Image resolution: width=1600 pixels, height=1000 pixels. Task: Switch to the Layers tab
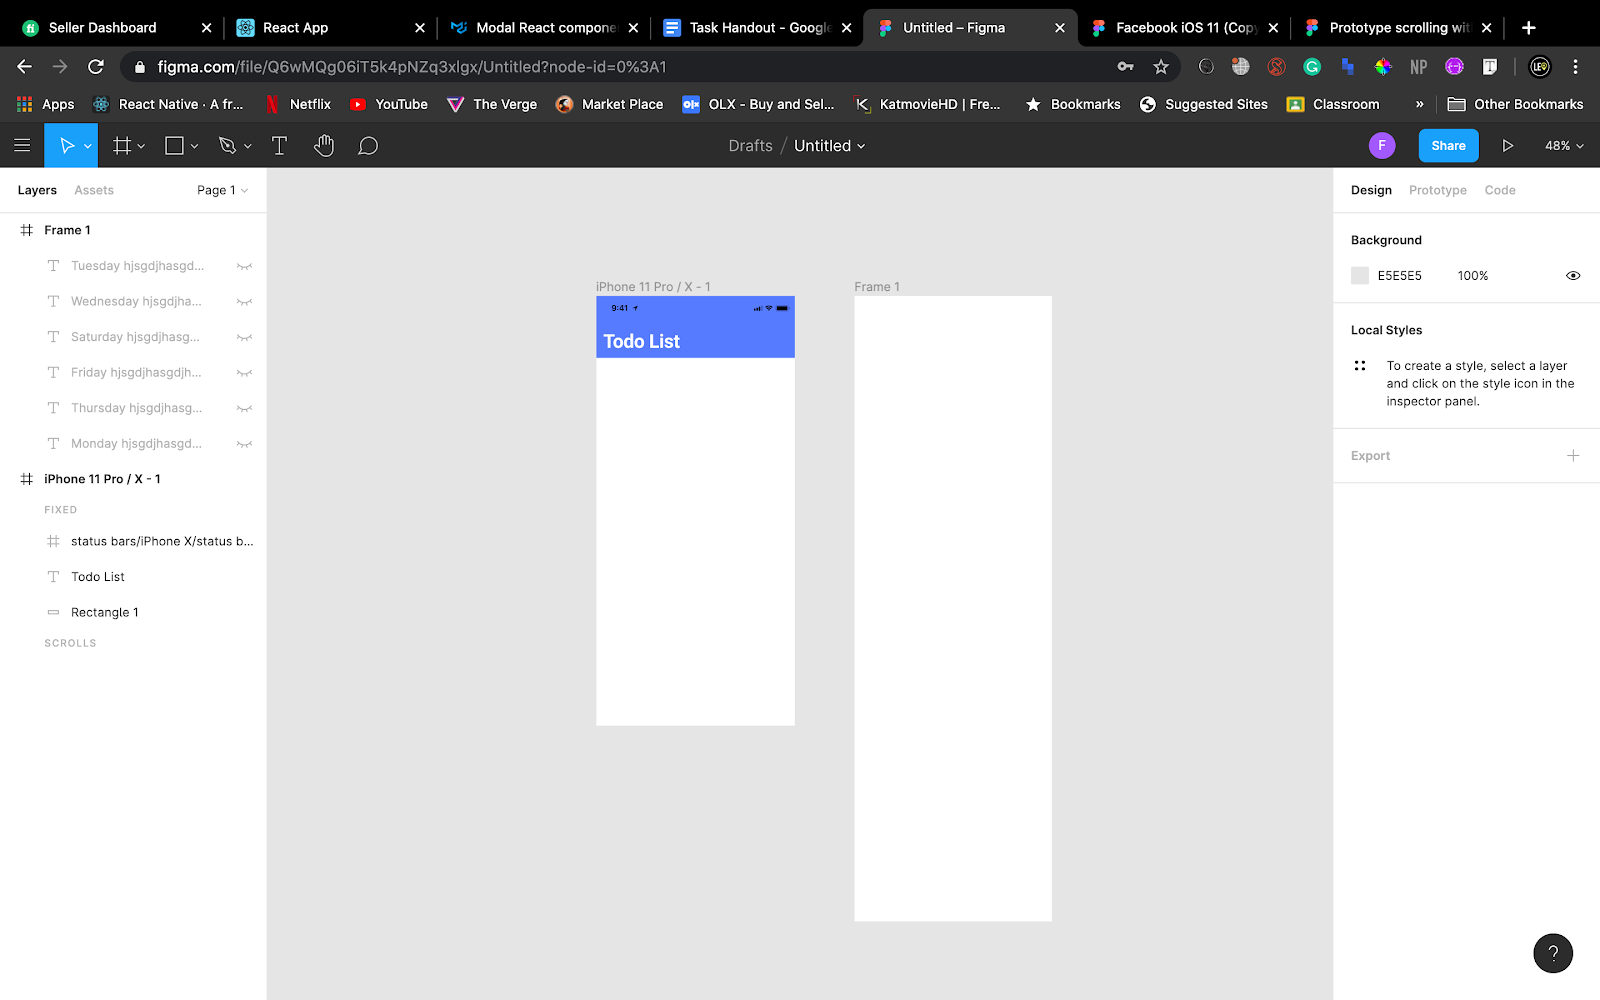(x=37, y=190)
